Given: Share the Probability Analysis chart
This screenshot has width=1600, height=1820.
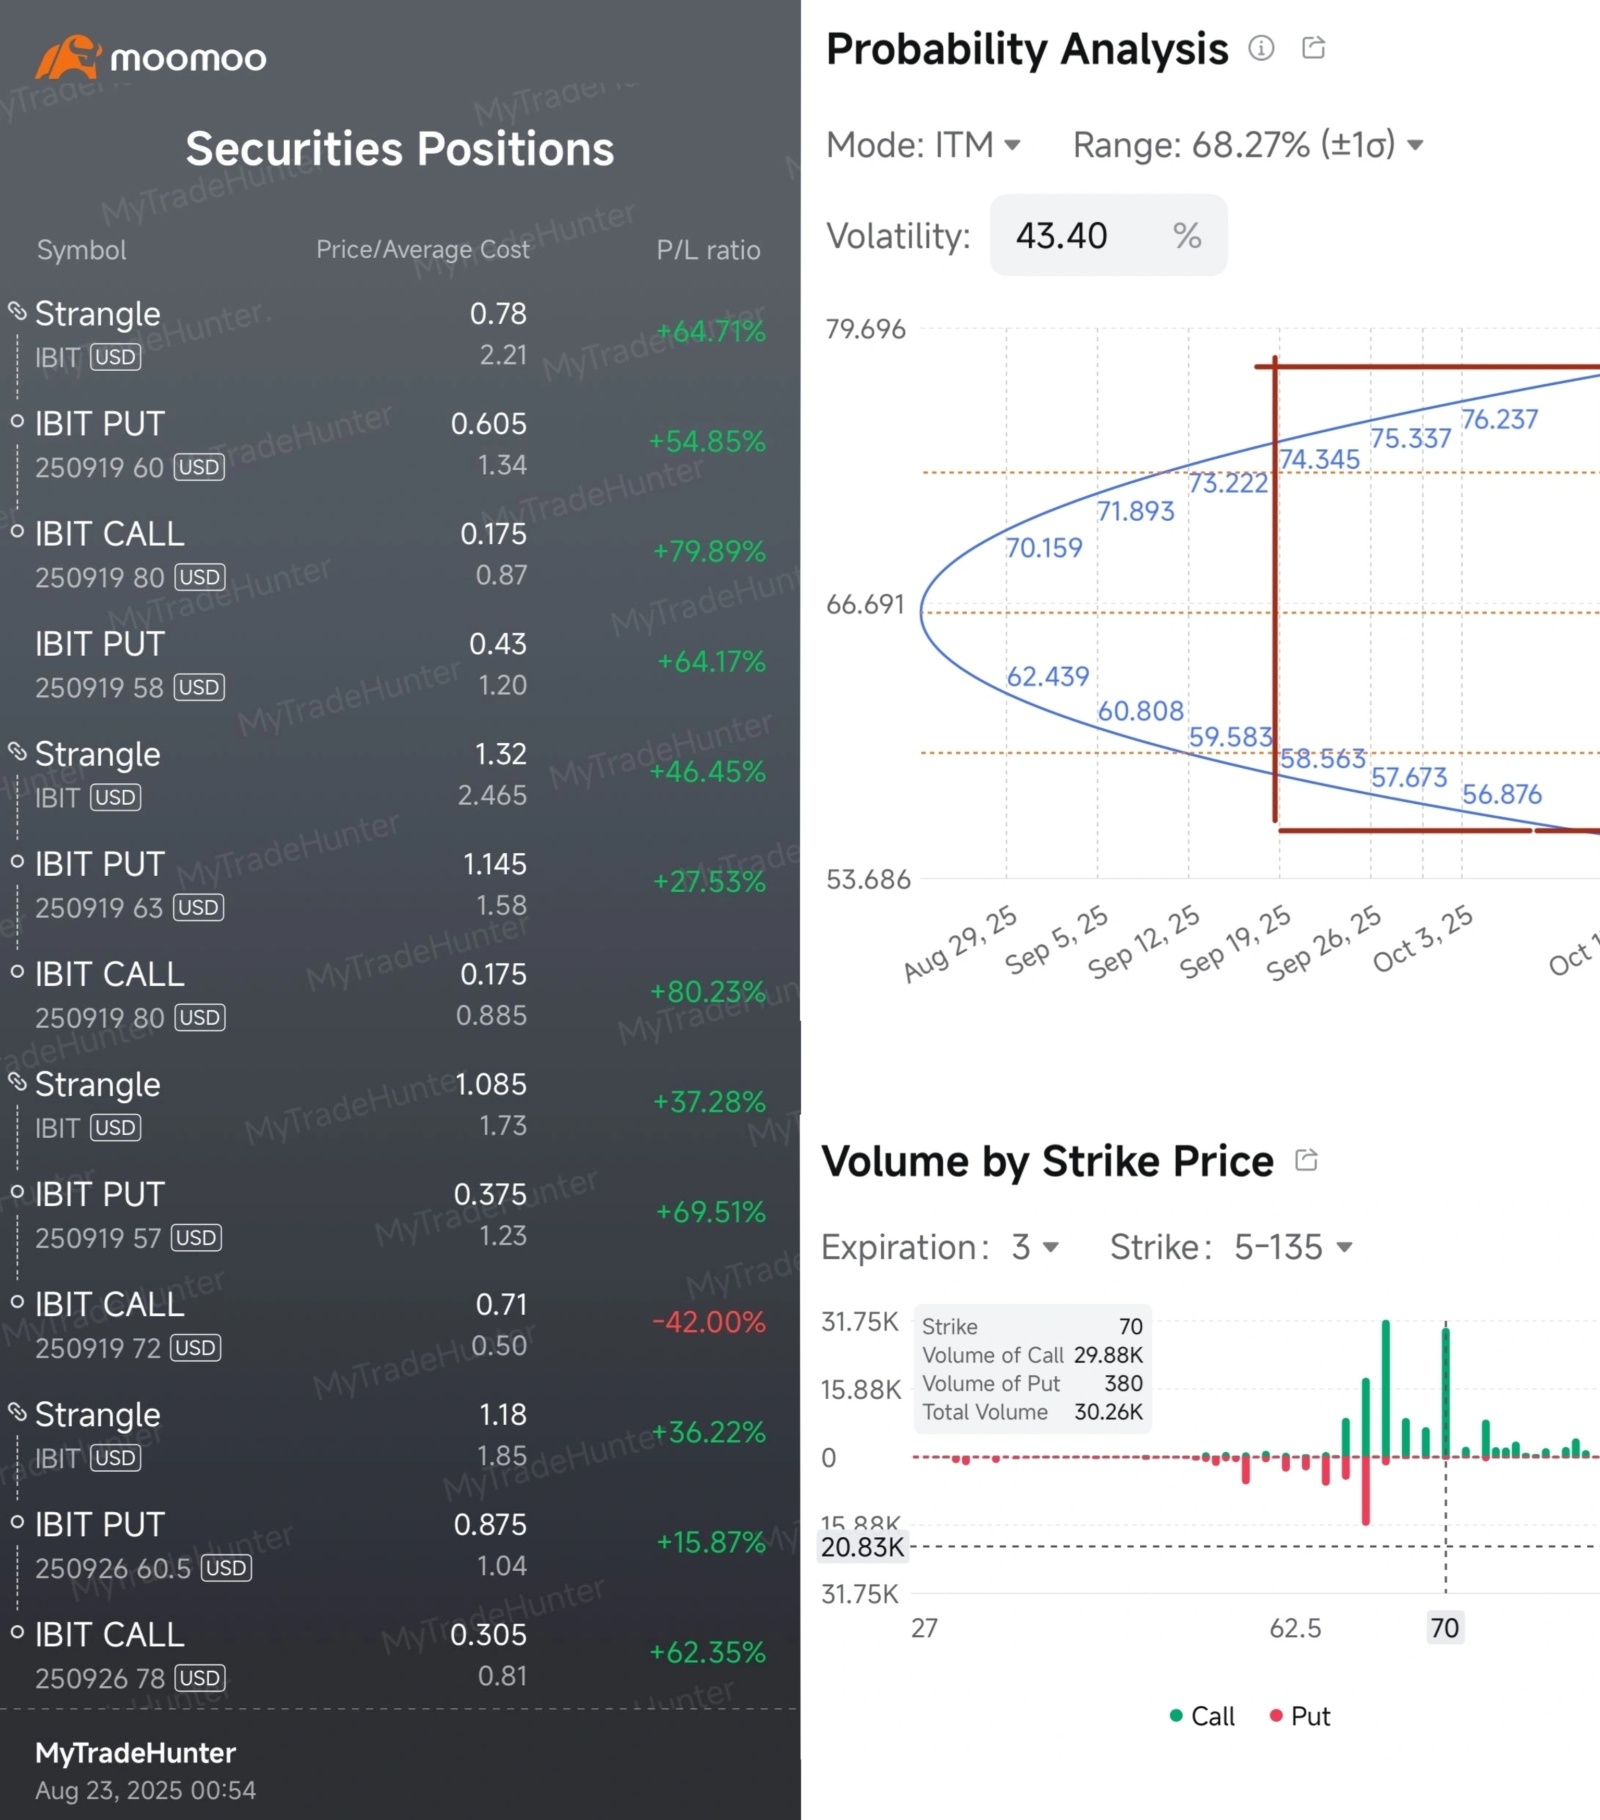Looking at the screenshot, I should coord(1313,48).
